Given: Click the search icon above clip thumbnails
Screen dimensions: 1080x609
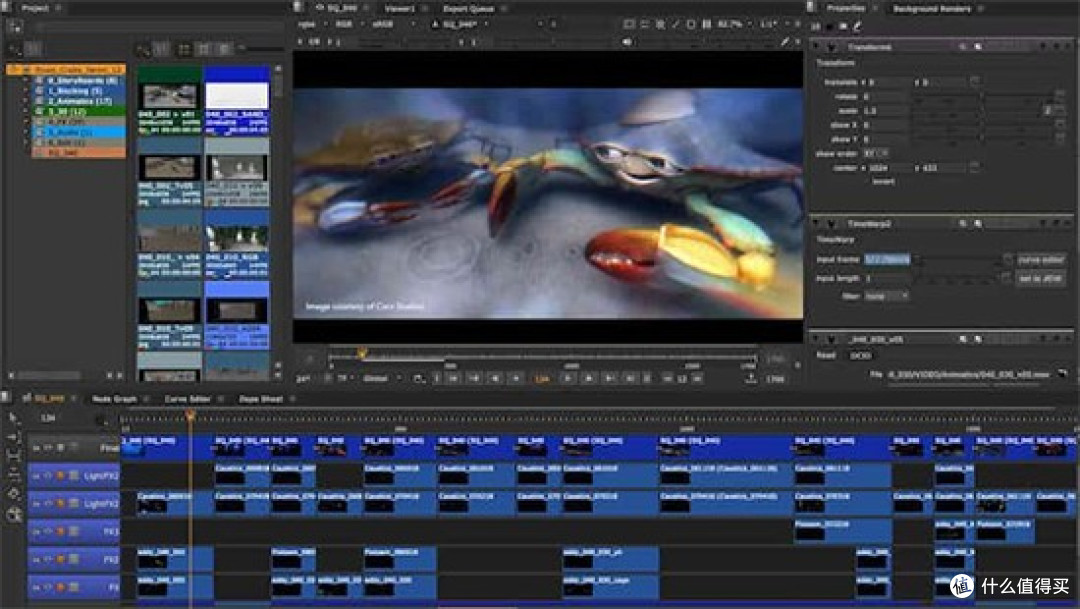Looking at the screenshot, I should coord(143,50).
